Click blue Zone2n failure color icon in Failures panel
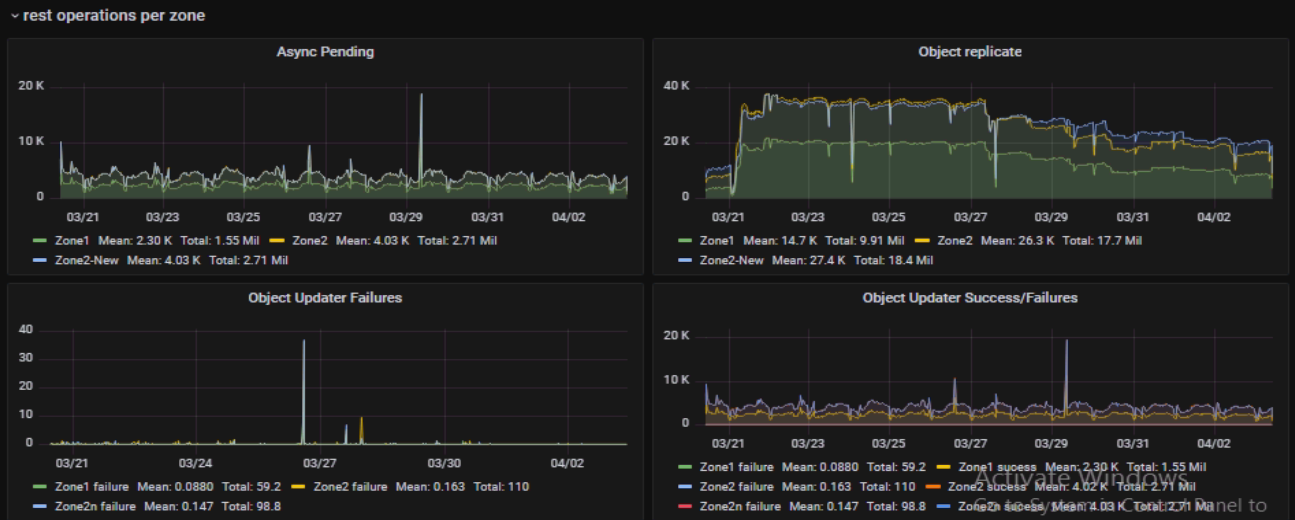Screen dimensions: 1295x520 click(40, 507)
